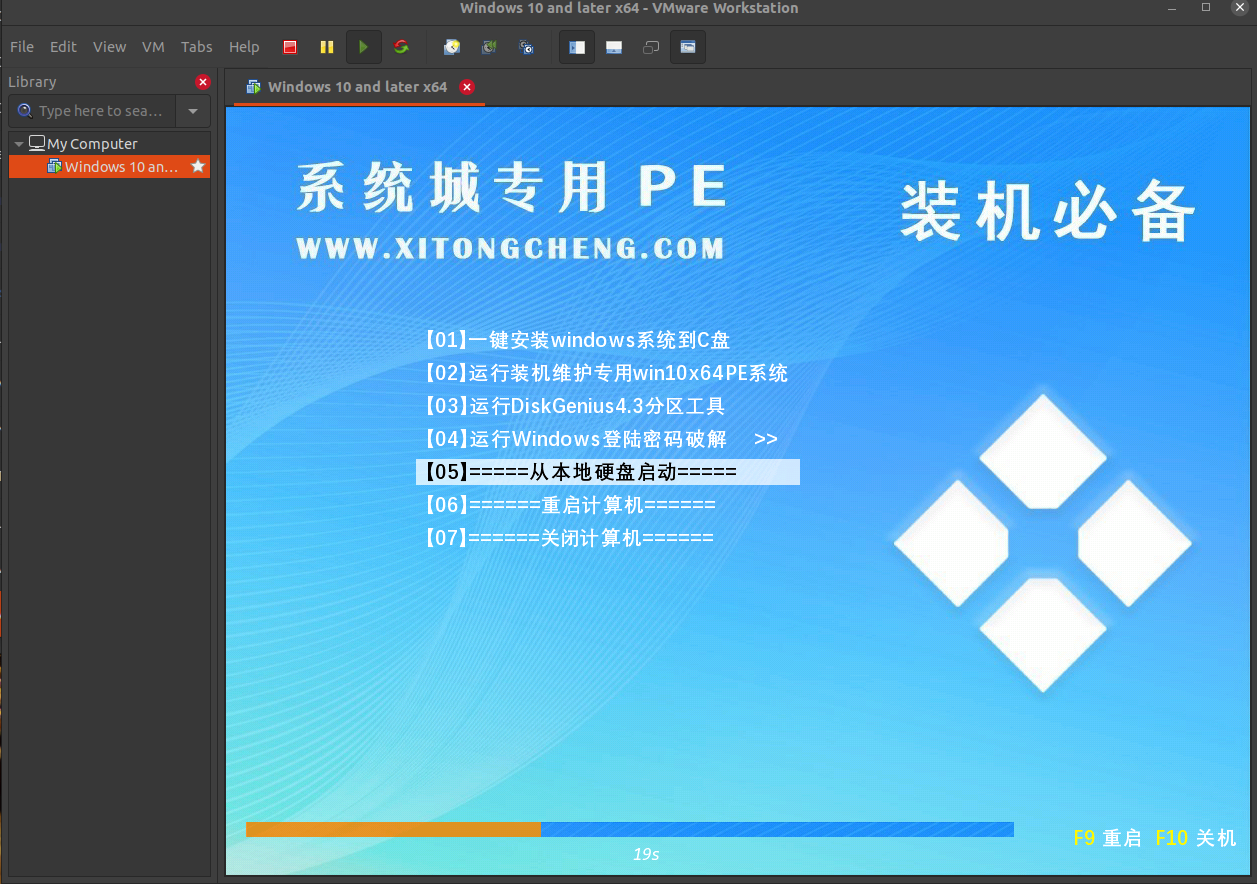Open the library search filter dropdown
The height and width of the screenshot is (884, 1257).
click(x=193, y=111)
